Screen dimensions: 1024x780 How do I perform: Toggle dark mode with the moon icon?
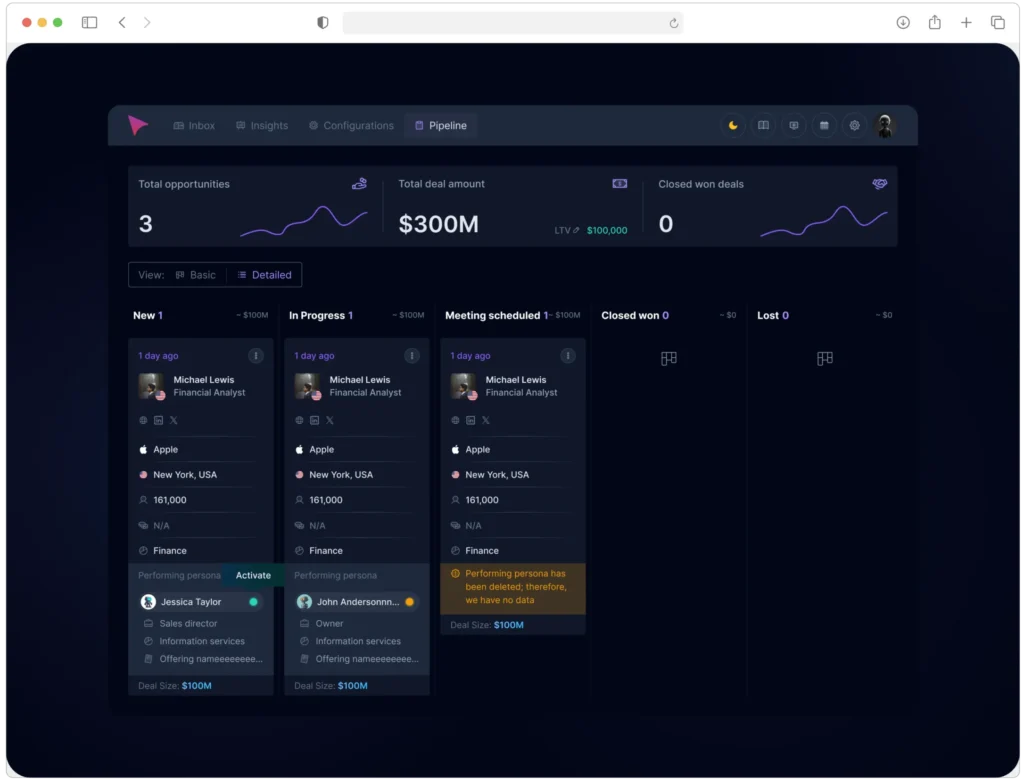click(x=733, y=125)
